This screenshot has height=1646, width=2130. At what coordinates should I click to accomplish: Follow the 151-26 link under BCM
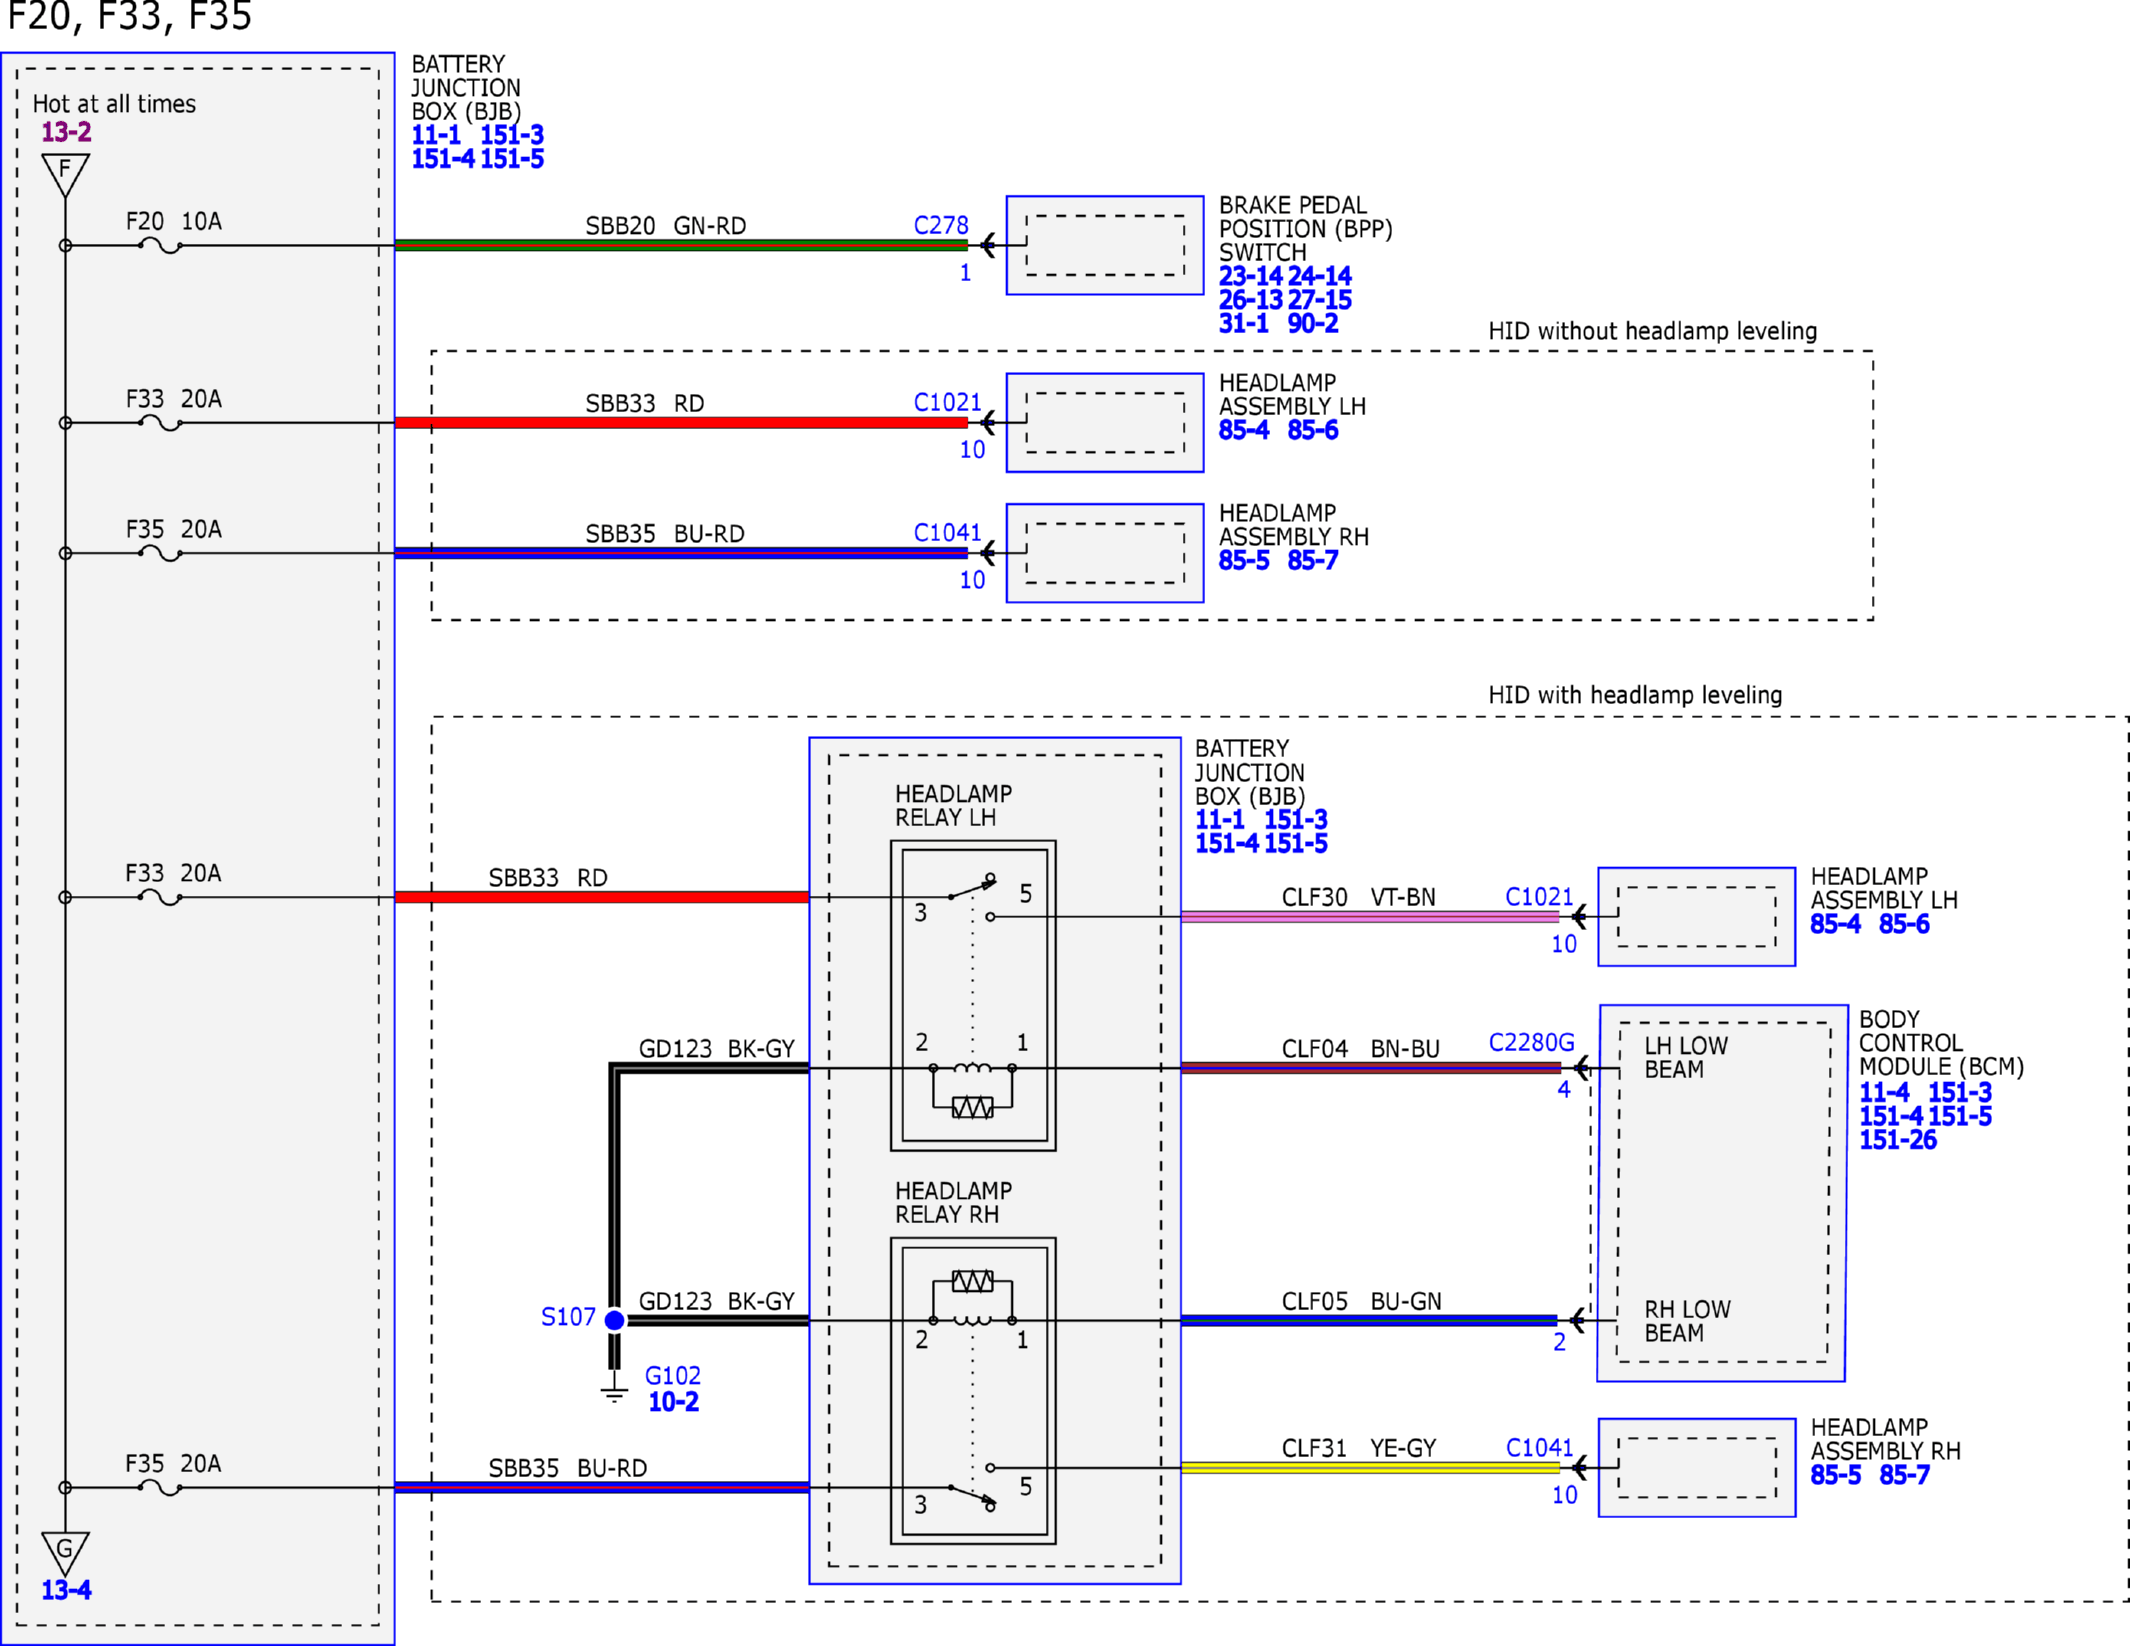click(x=1898, y=1140)
